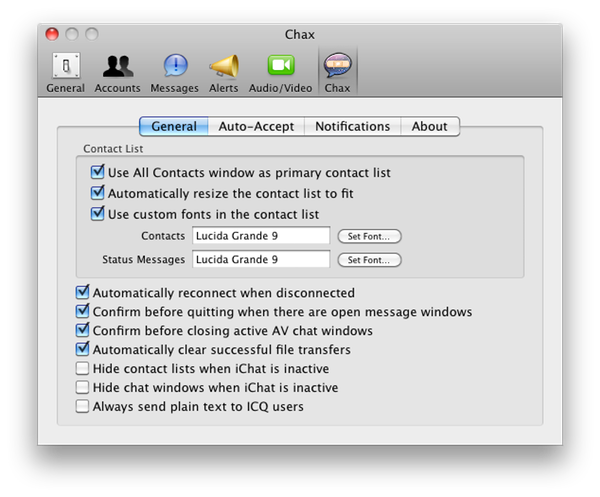Viewport: 600px width, 497px height.
Task: Click the Contact List section label
Action: coord(113,149)
